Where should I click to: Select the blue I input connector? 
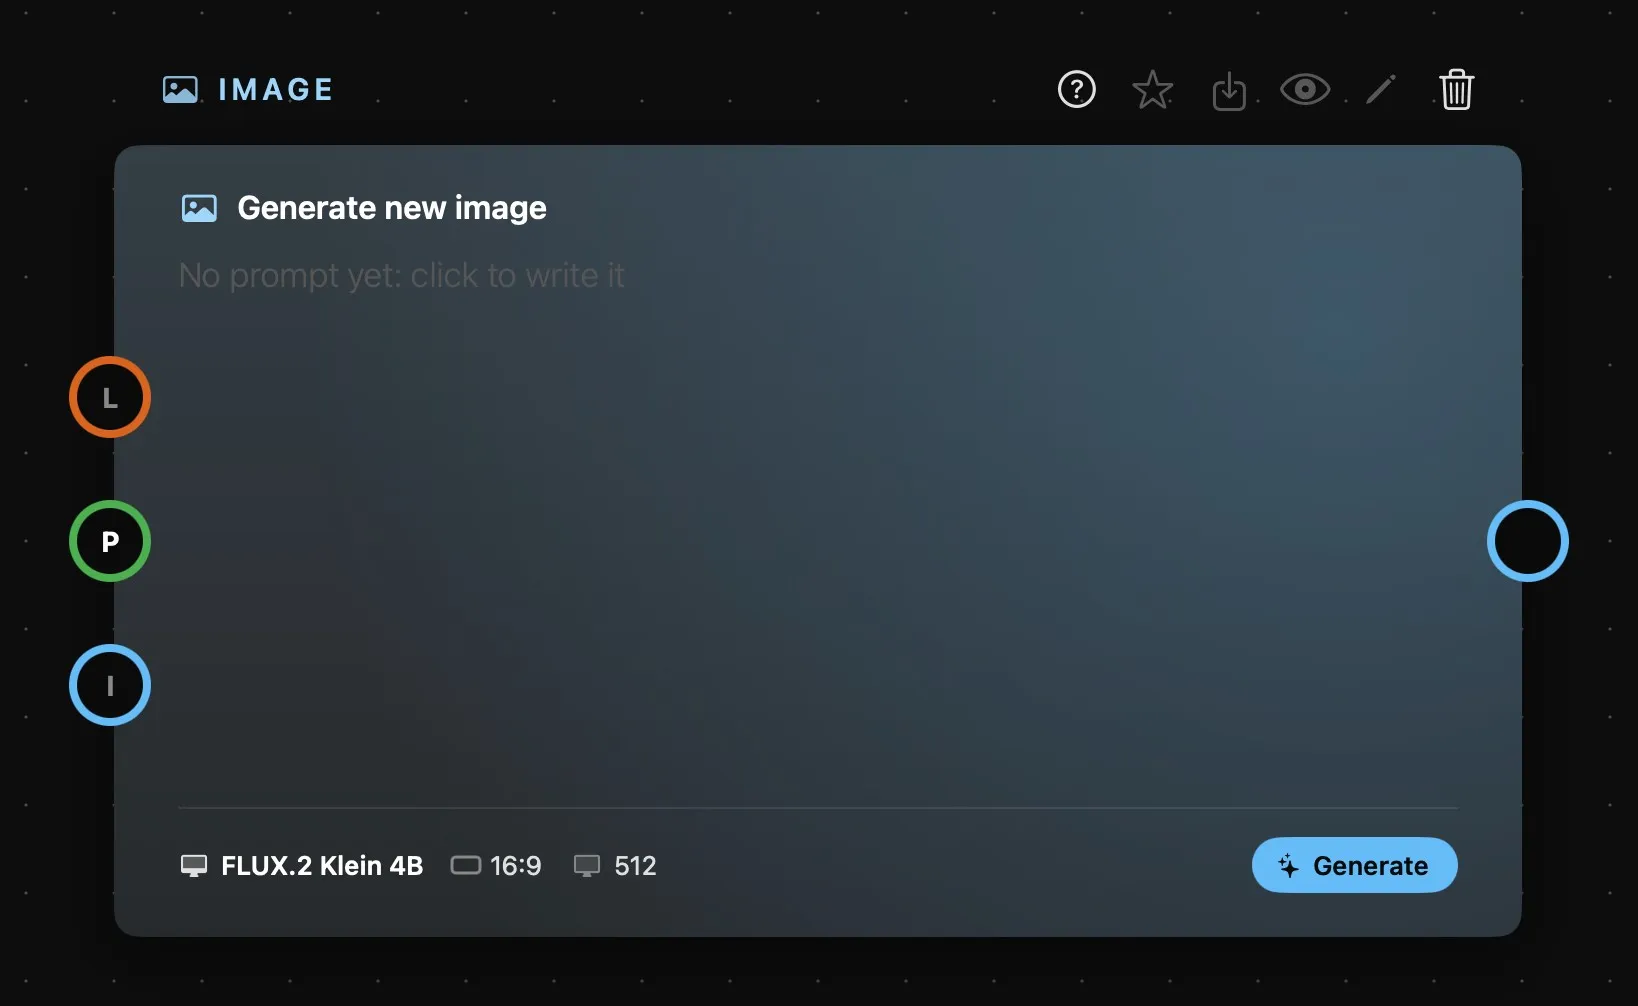point(110,685)
